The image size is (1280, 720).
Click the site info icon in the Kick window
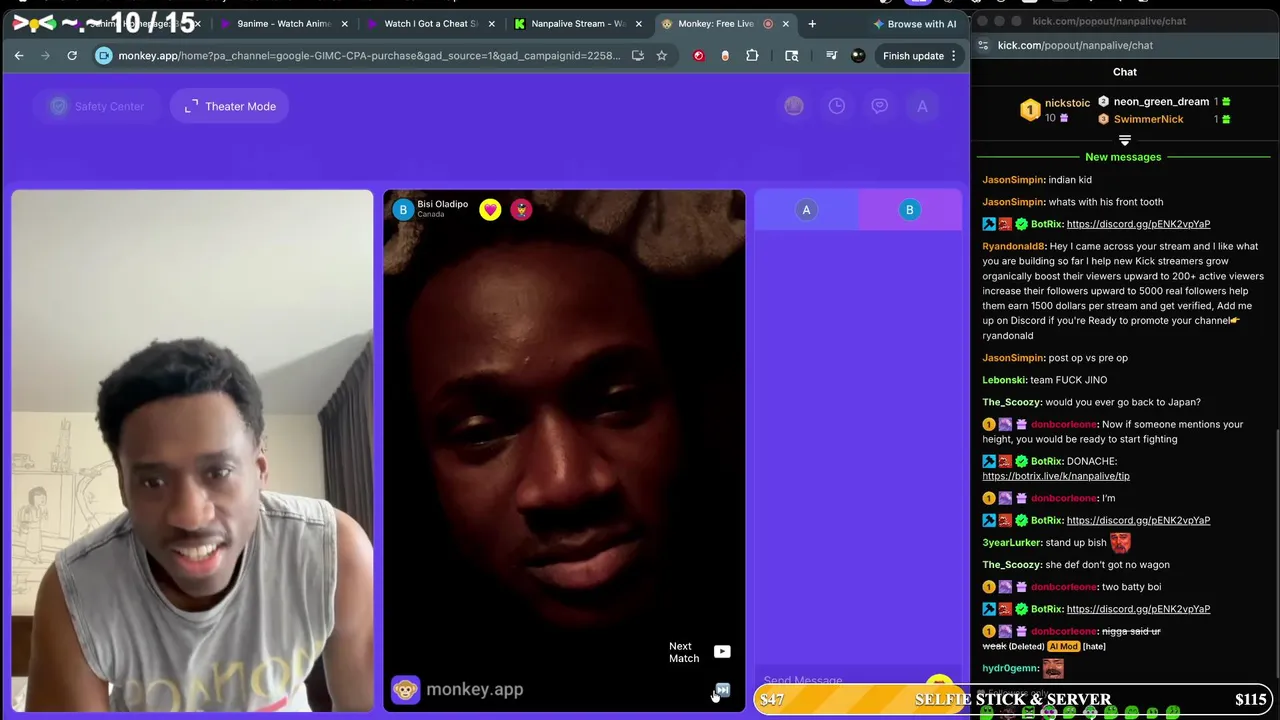[x=983, y=45]
